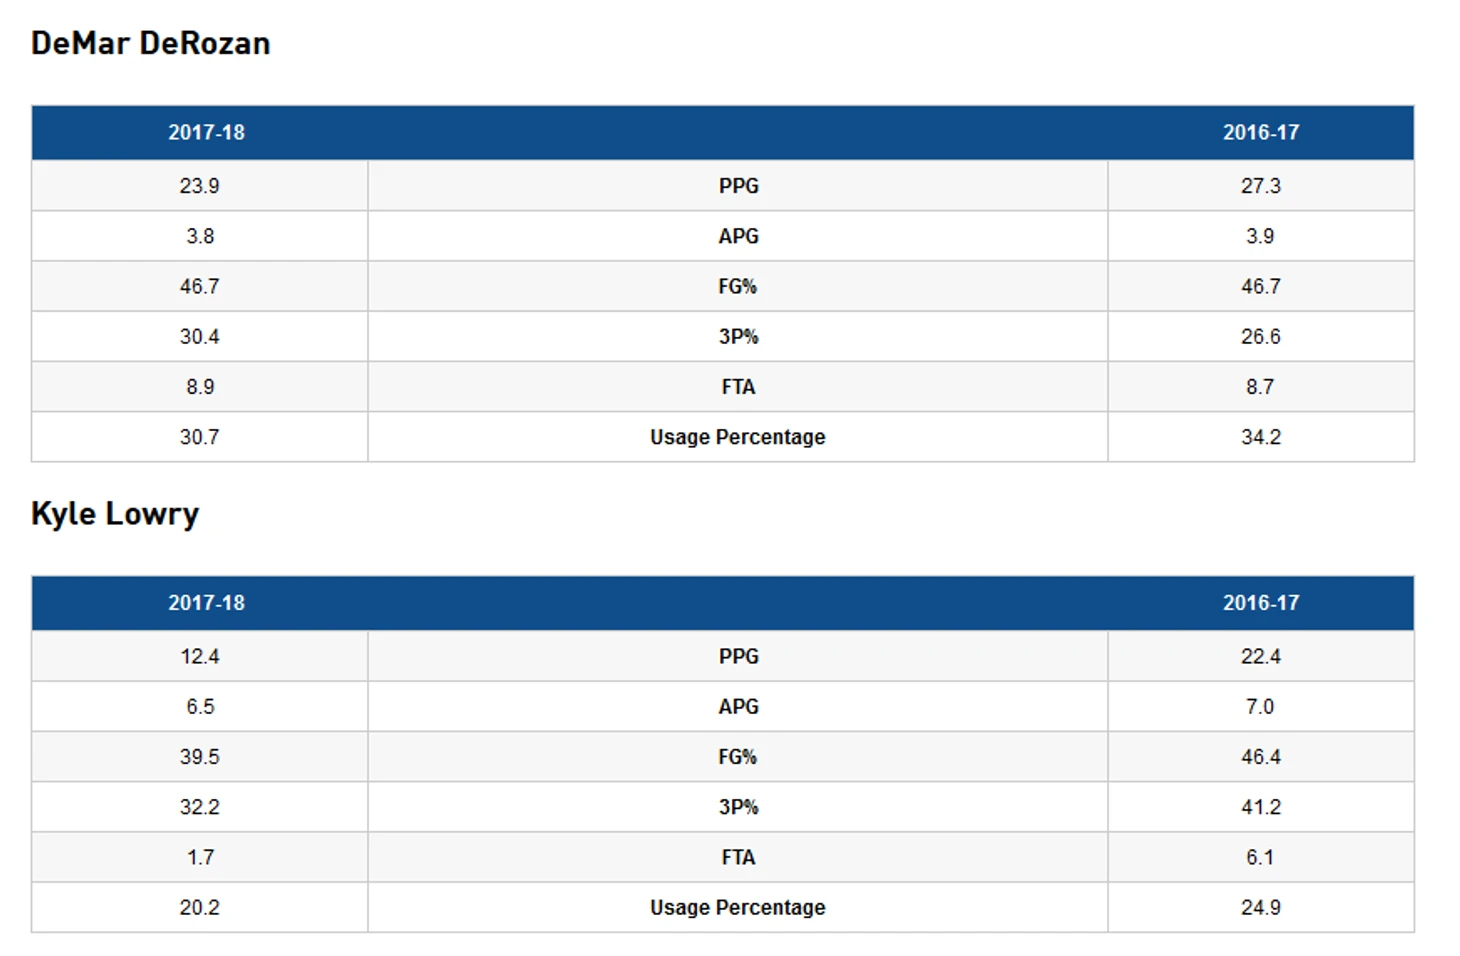Select 2016-17 header in DeRozan table
The width and height of the screenshot is (1460, 956).
pyautogui.click(x=1261, y=132)
